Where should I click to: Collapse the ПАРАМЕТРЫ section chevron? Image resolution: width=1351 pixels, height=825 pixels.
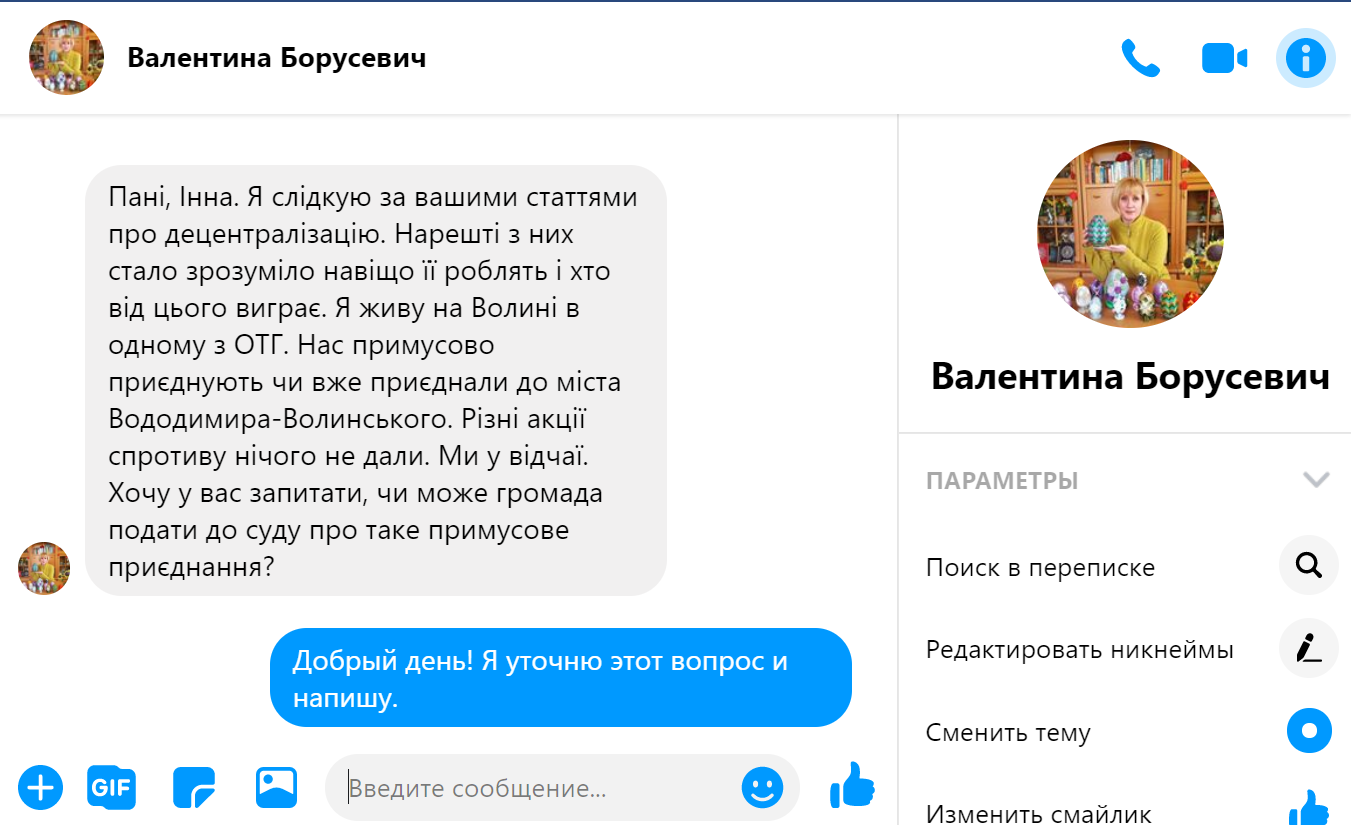1316,480
